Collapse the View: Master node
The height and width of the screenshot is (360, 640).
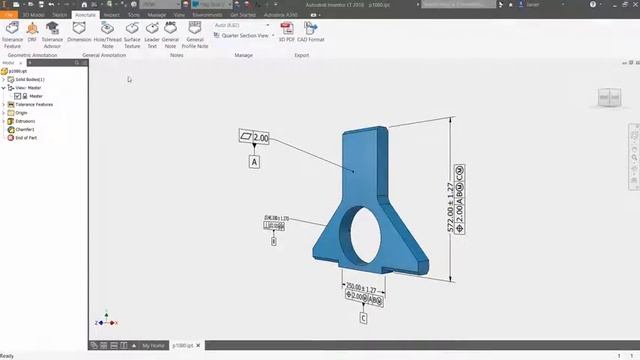[x=4, y=88]
